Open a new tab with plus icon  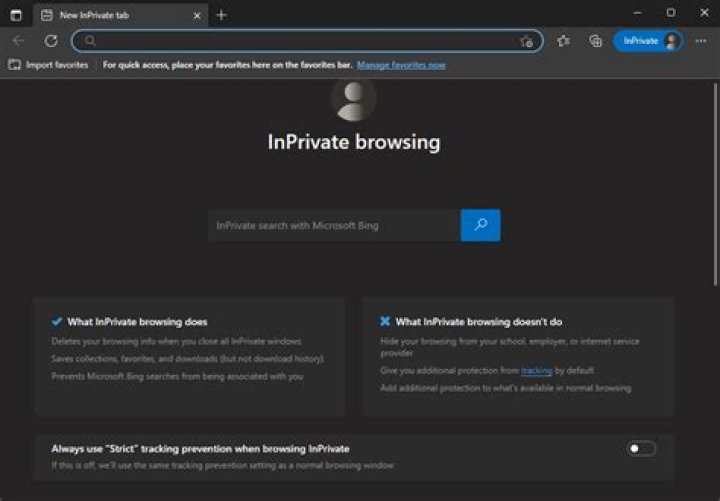tap(221, 15)
